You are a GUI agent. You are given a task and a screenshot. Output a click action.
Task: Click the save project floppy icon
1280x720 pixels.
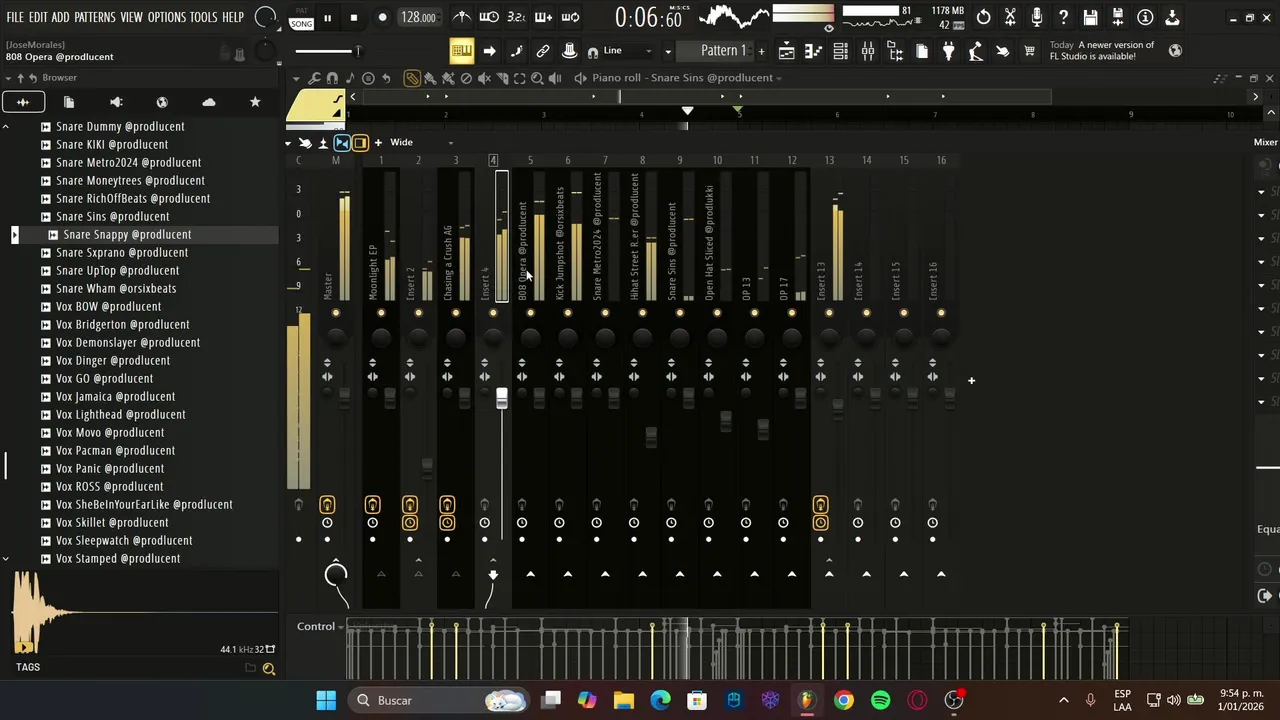[1091, 17]
